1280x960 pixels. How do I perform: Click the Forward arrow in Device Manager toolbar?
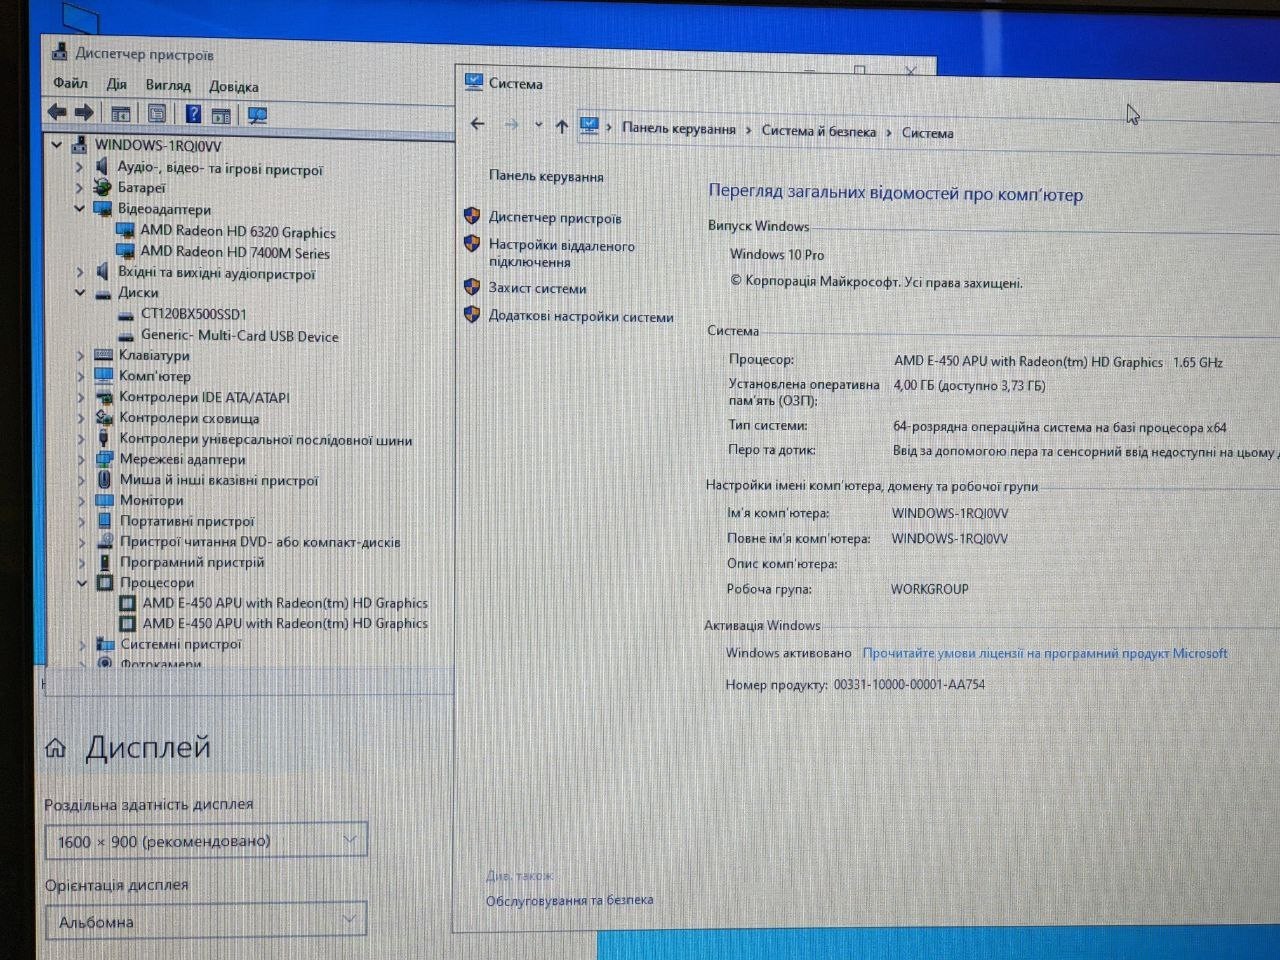[x=85, y=112]
